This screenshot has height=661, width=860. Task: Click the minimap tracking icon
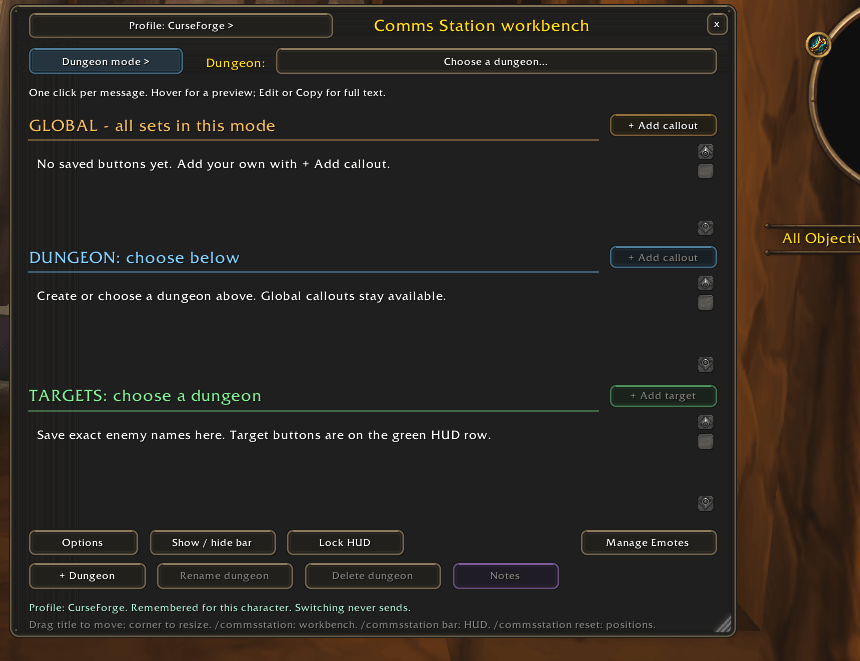pyautogui.click(x=818, y=44)
